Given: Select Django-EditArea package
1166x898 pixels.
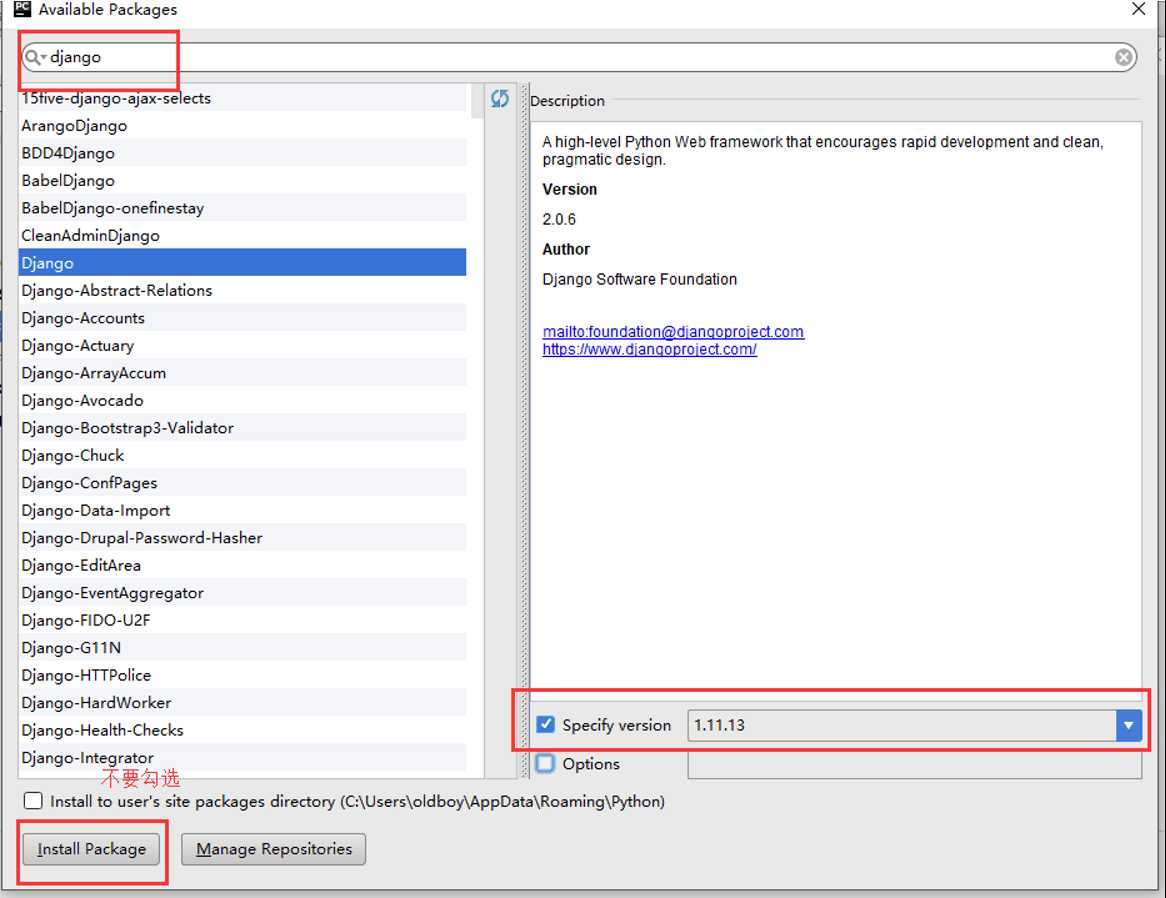Looking at the screenshot, I should coord(242,566).
